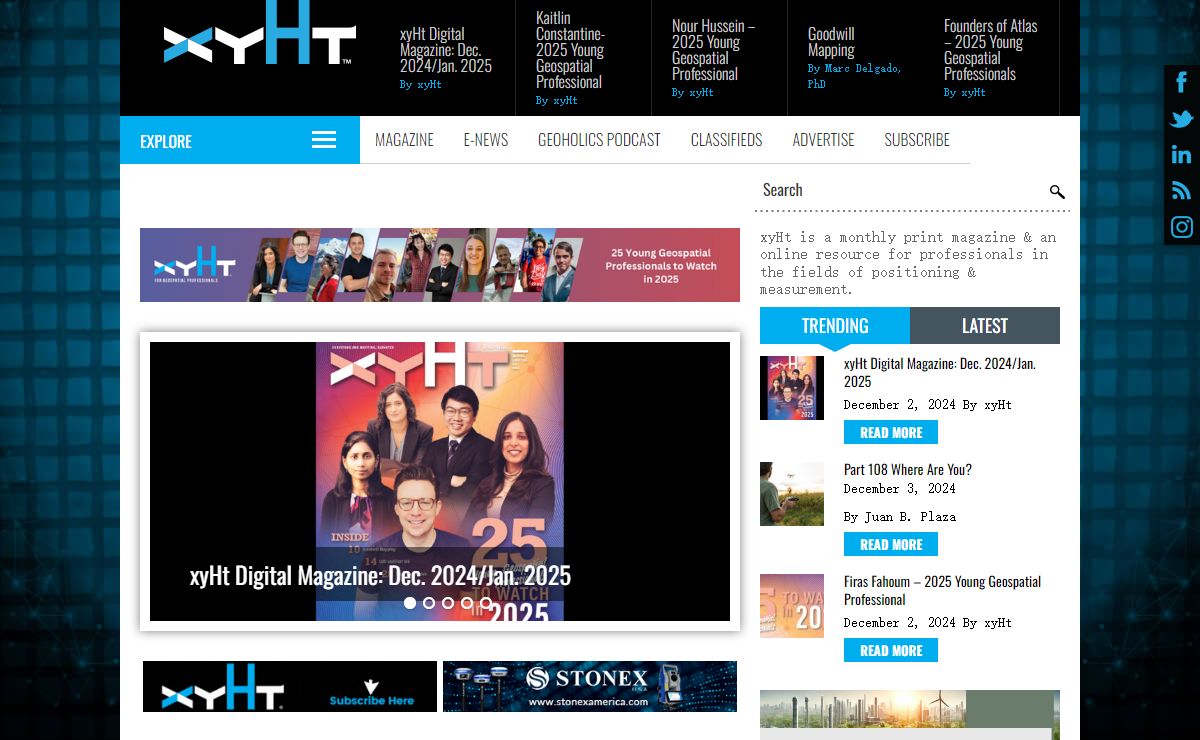Viewport: 1200px width, 740px height.
Task: Open header link xyHt Digital Magazine Dec. 2024
Action: tap(446, 50)
